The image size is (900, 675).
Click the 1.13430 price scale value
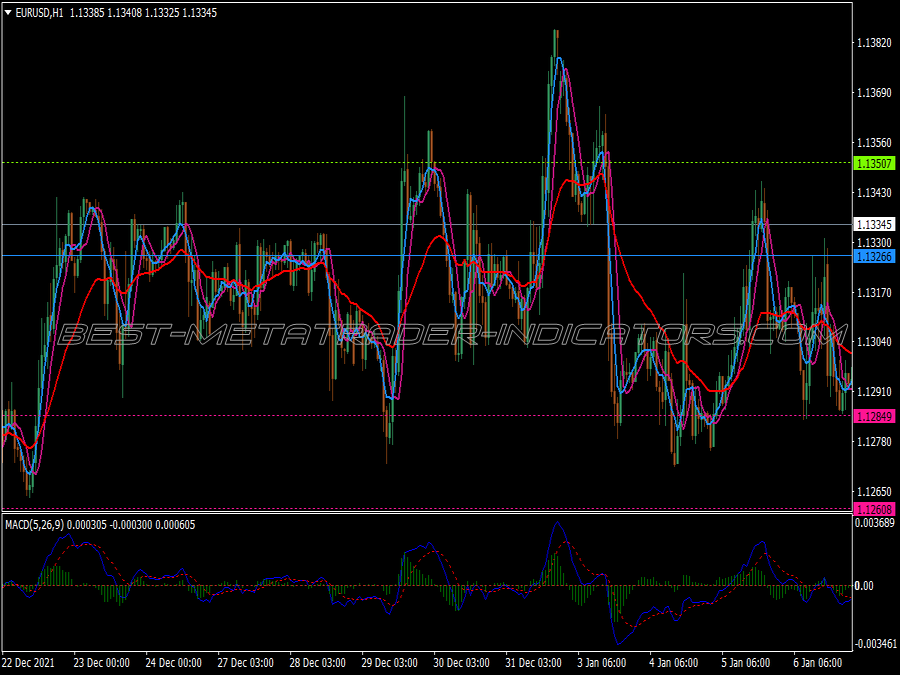[874, 192]
